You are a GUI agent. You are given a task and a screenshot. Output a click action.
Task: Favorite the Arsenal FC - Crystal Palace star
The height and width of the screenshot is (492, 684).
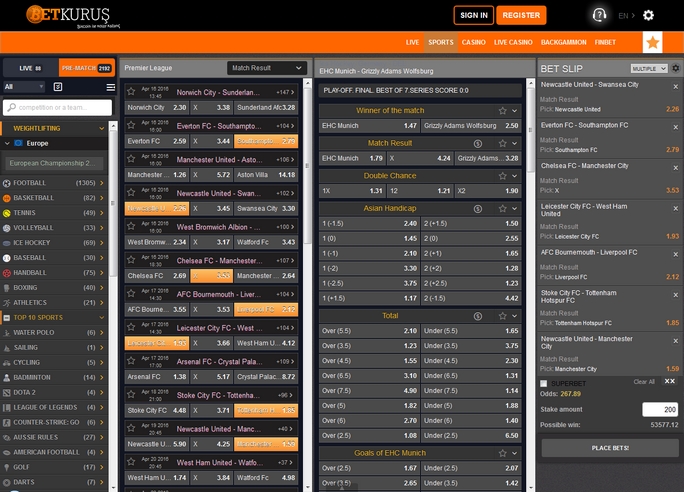pos(131,361)
